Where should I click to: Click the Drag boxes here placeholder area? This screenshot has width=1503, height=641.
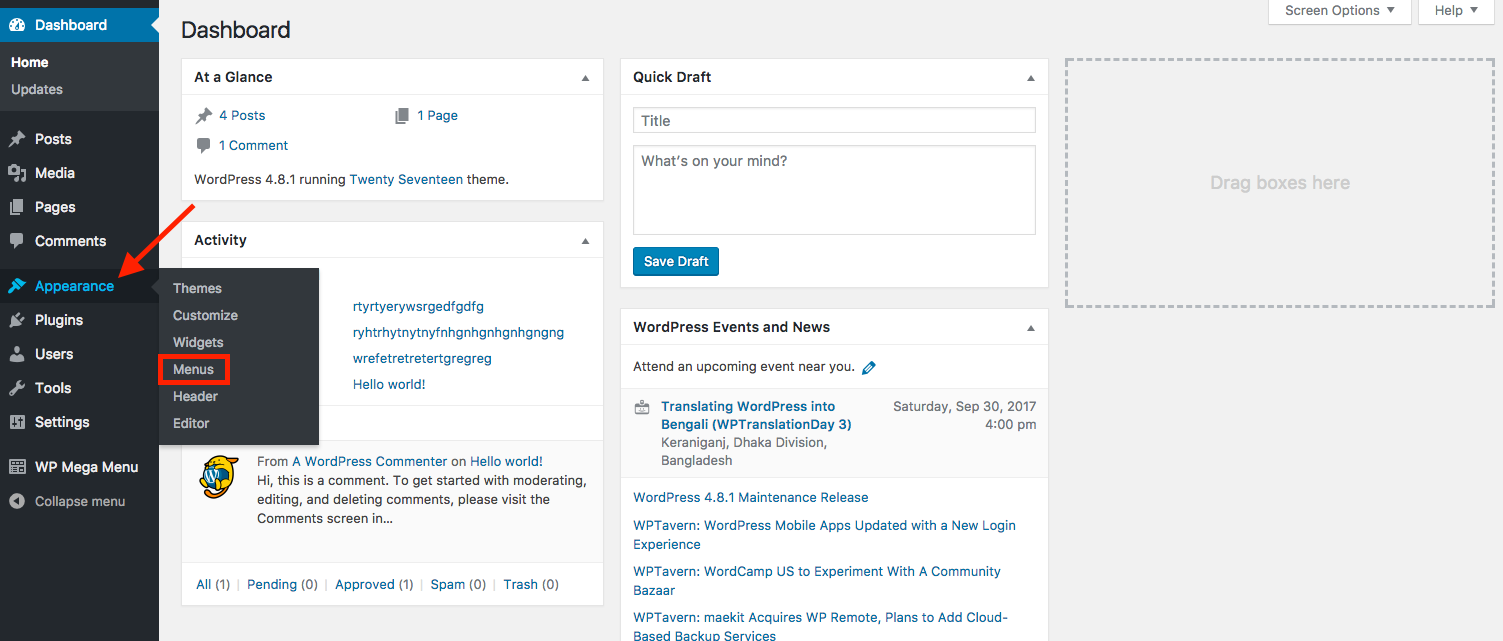click(x=1280, y=183)
